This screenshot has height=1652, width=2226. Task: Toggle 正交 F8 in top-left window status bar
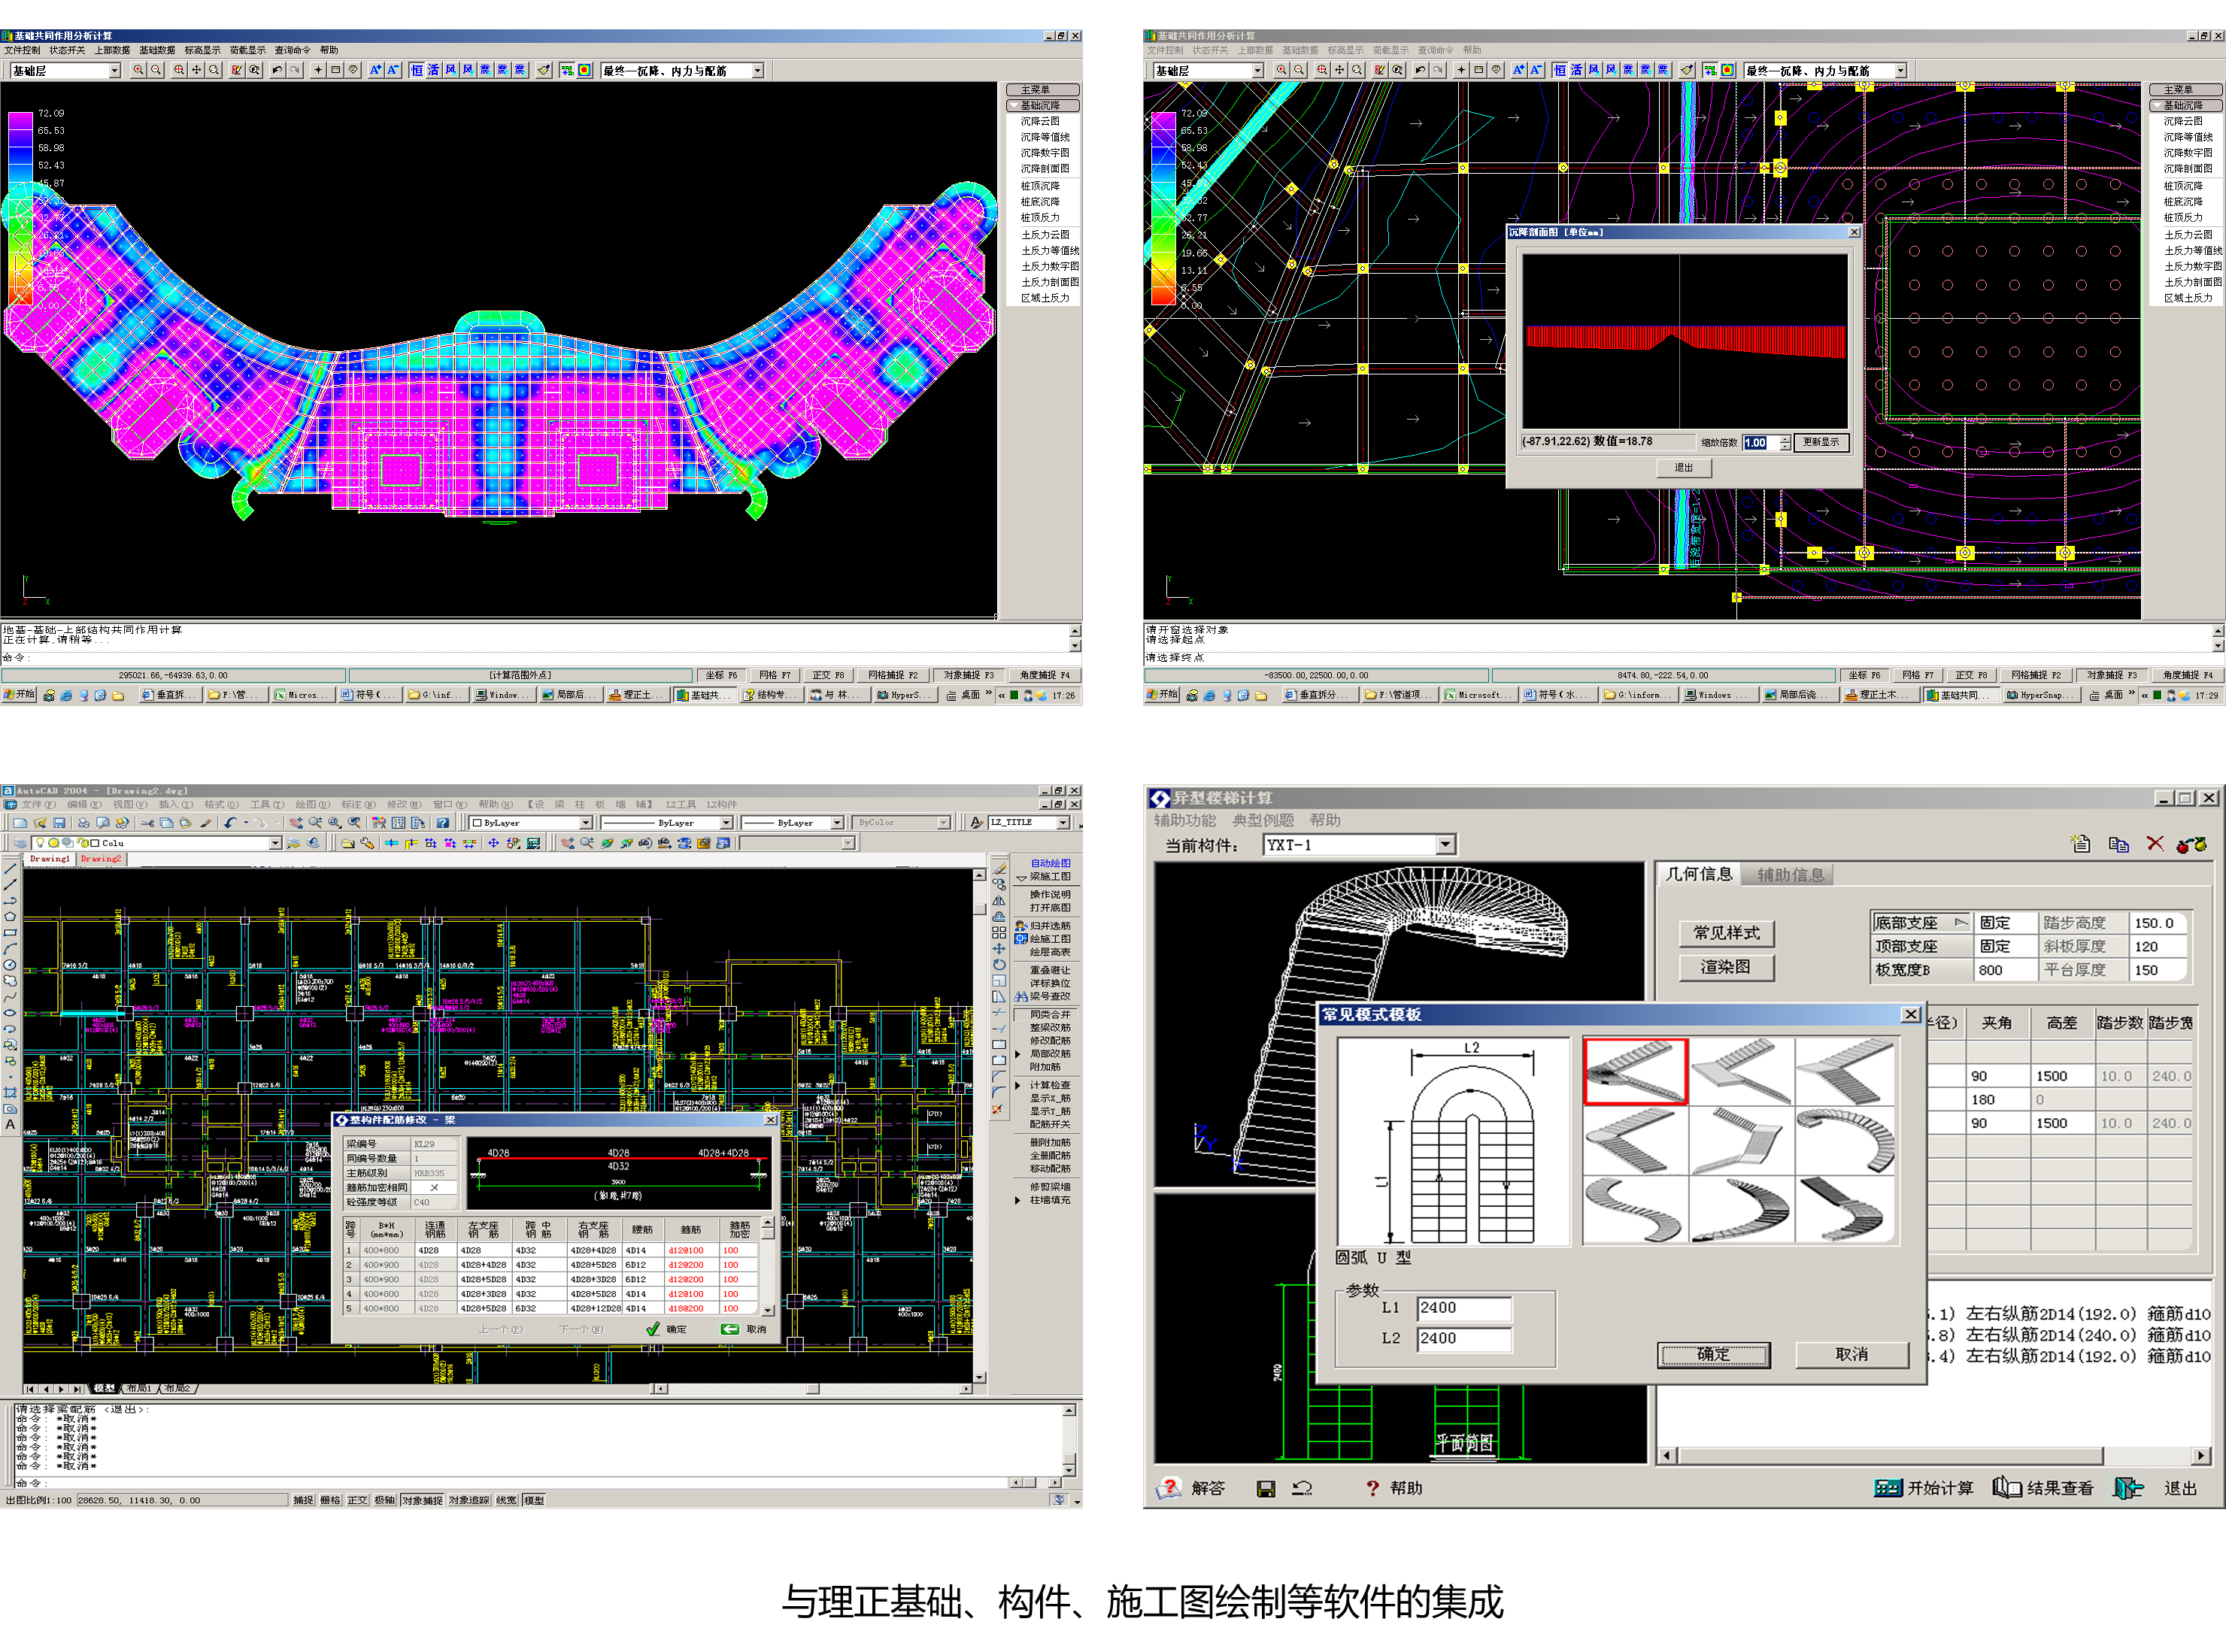[827, 675]
